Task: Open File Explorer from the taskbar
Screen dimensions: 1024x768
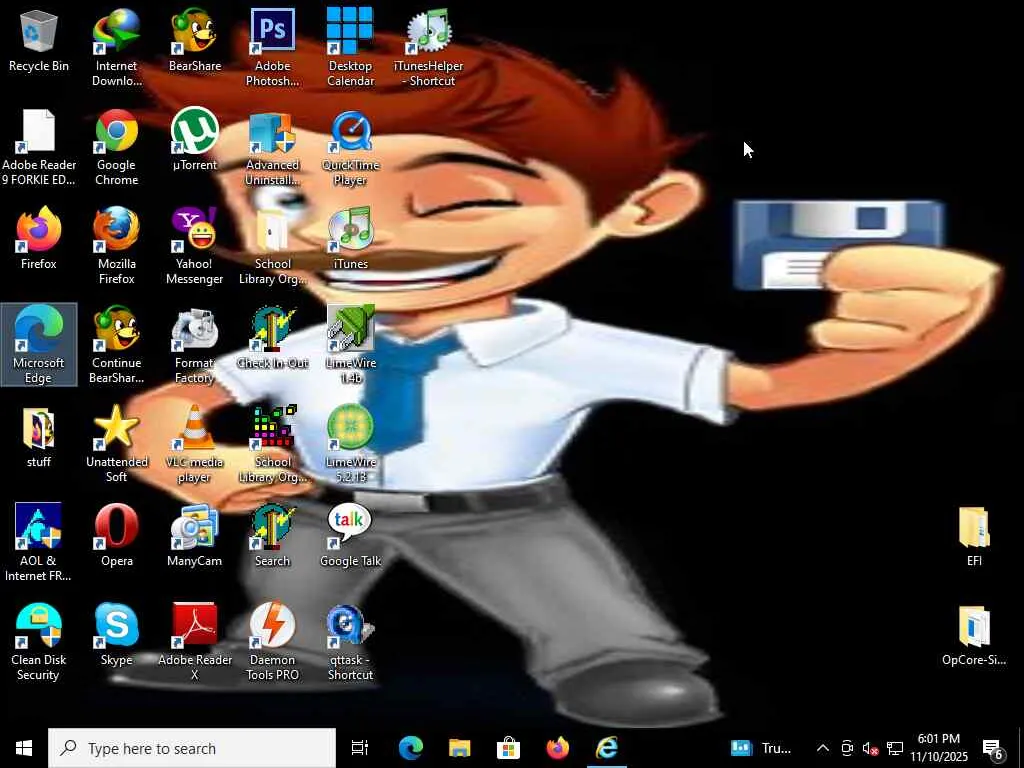Action: coord(460,748)
